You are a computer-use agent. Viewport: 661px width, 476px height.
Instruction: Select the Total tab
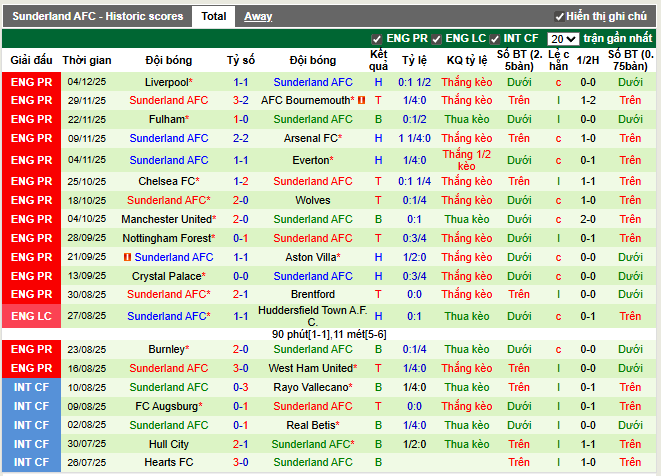(213, 16)
